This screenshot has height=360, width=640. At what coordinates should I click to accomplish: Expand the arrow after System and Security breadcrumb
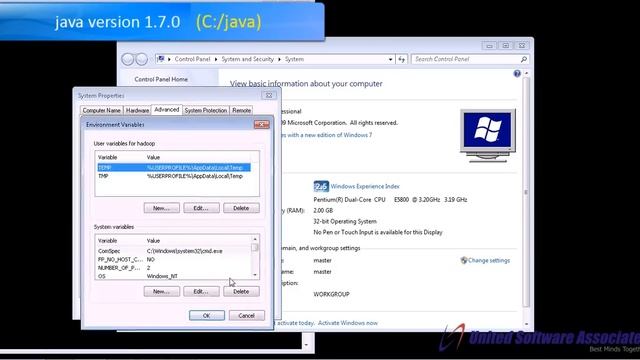[x=280, y=59]
